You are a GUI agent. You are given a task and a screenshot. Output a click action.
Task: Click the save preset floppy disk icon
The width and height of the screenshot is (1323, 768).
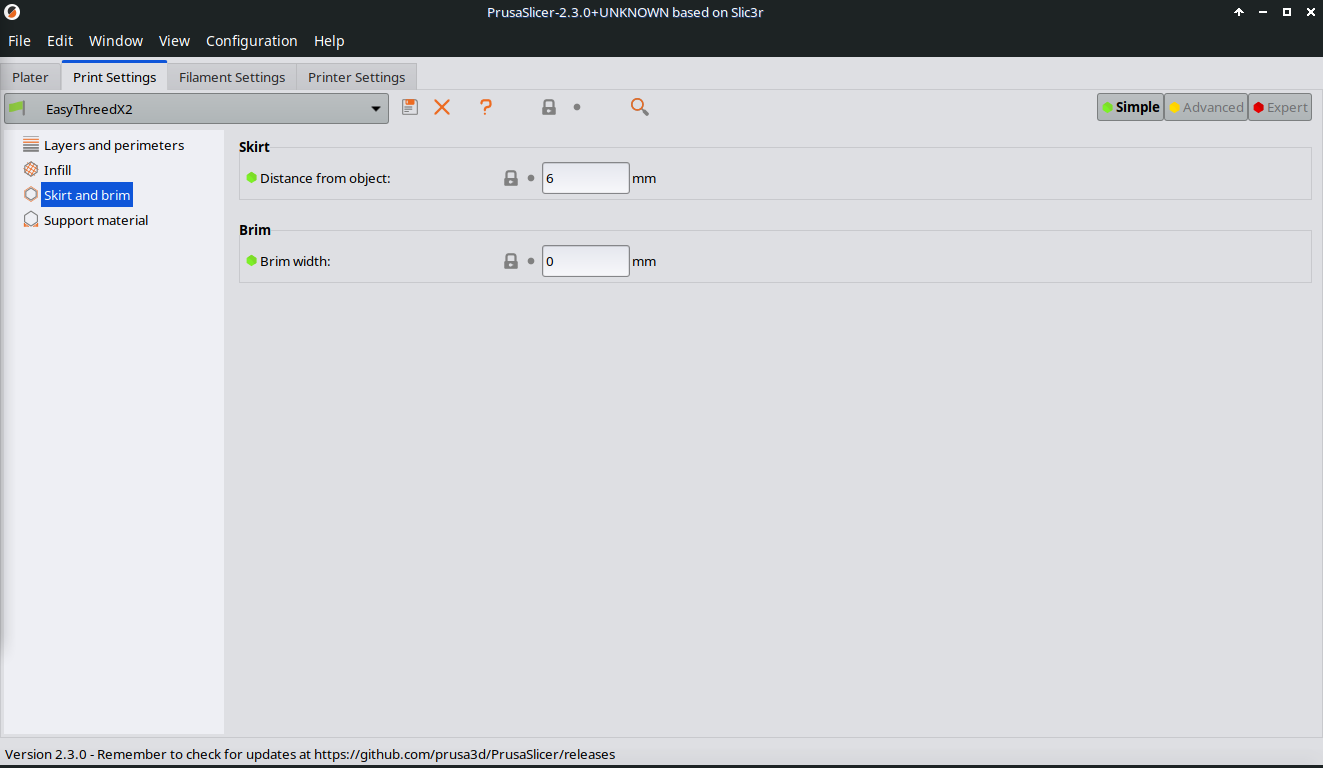coord(410,107)
